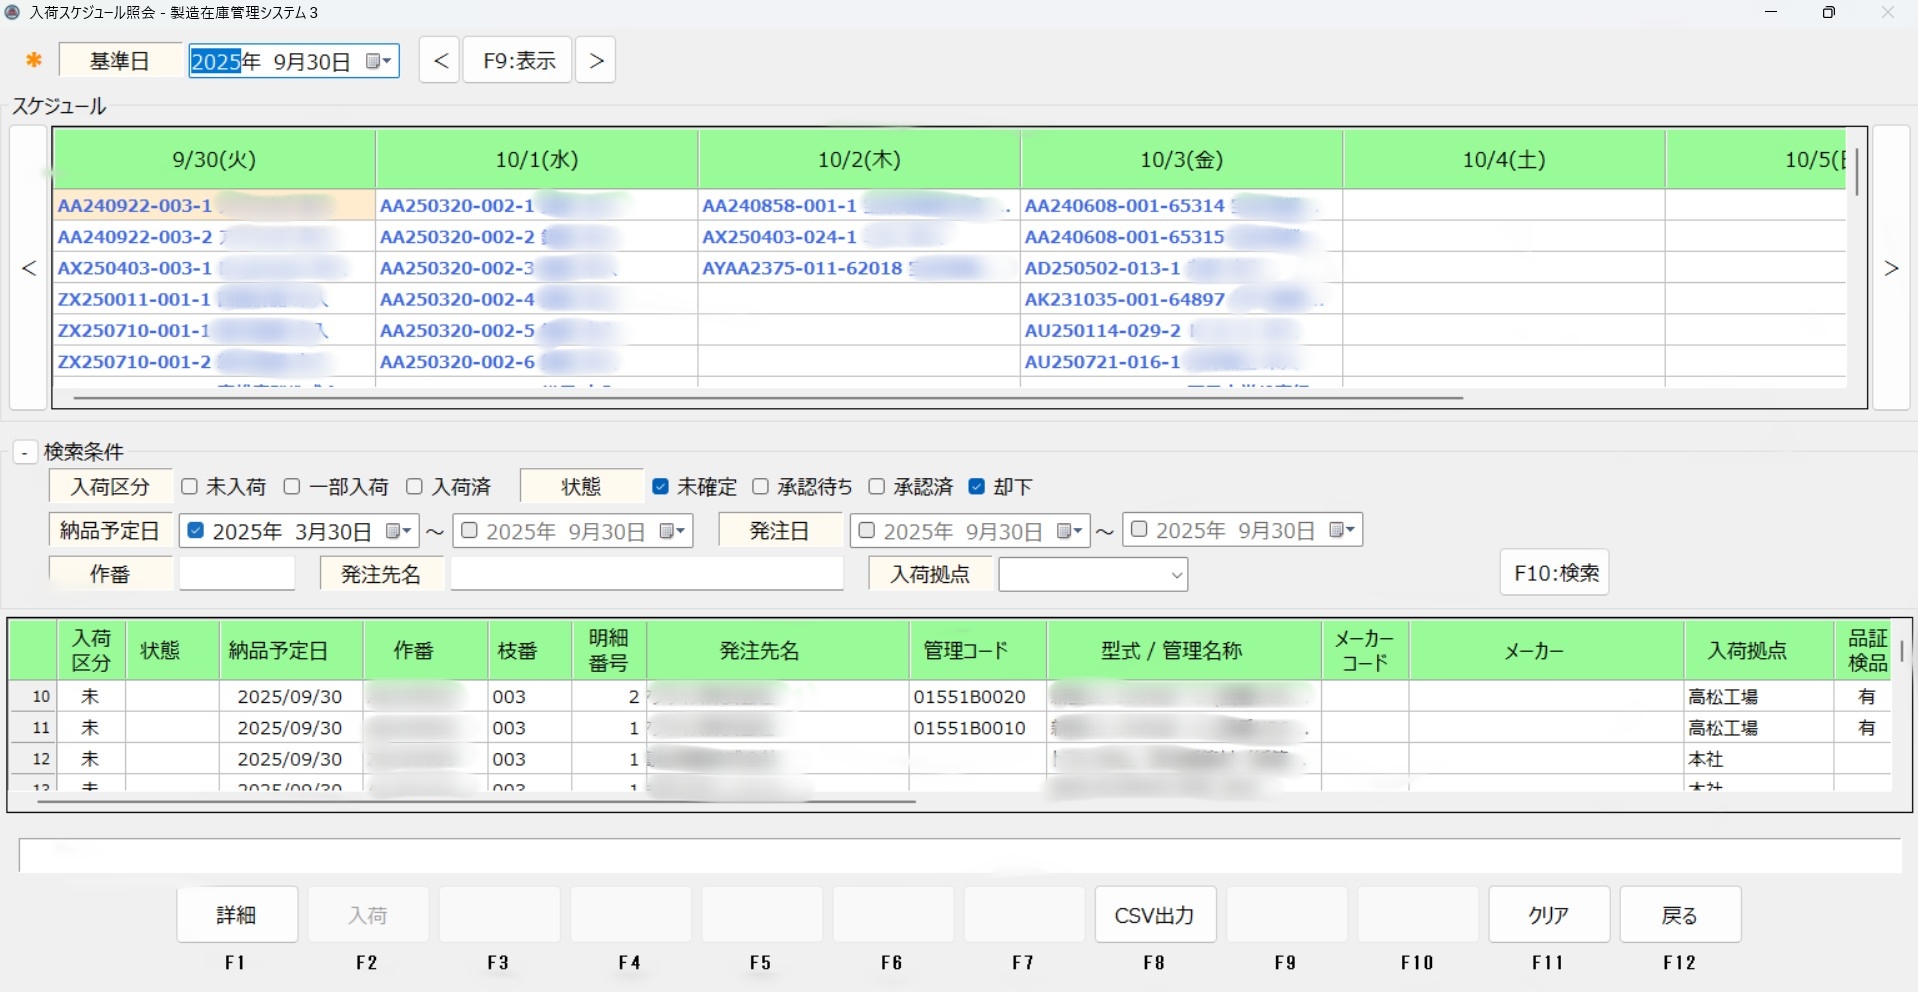Collapse the 検索条件 section
1918x992 pixels.
(x=24, y=453)
